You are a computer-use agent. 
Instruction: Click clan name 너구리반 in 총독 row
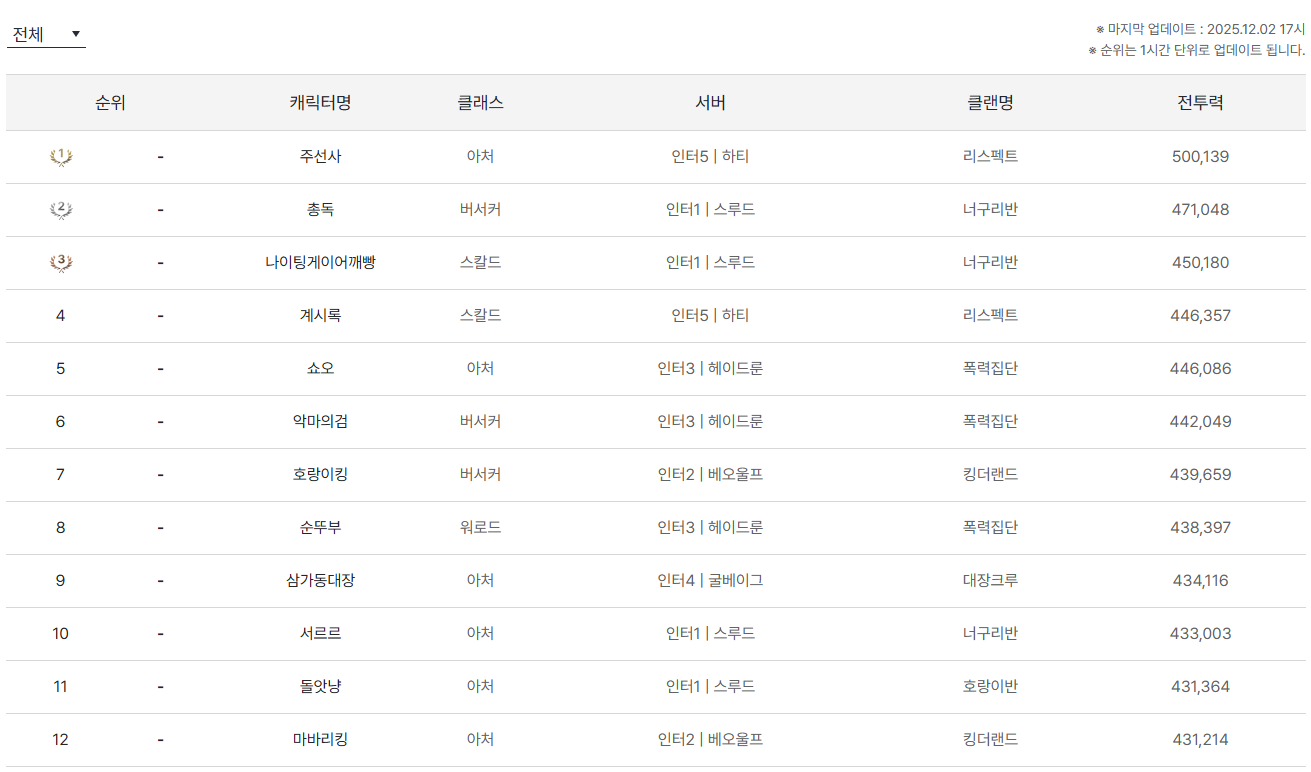[990, 210]
